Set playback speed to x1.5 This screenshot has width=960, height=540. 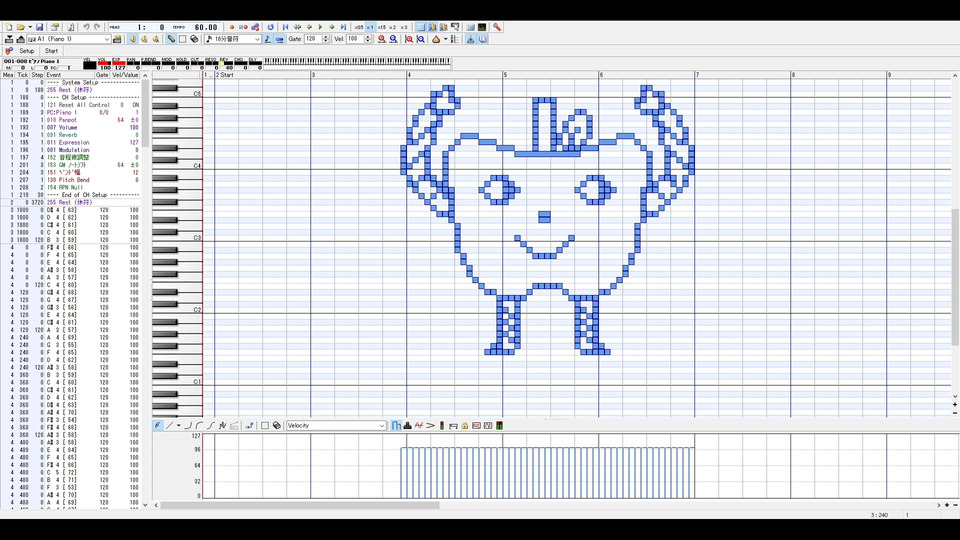(x=381, y=27)
